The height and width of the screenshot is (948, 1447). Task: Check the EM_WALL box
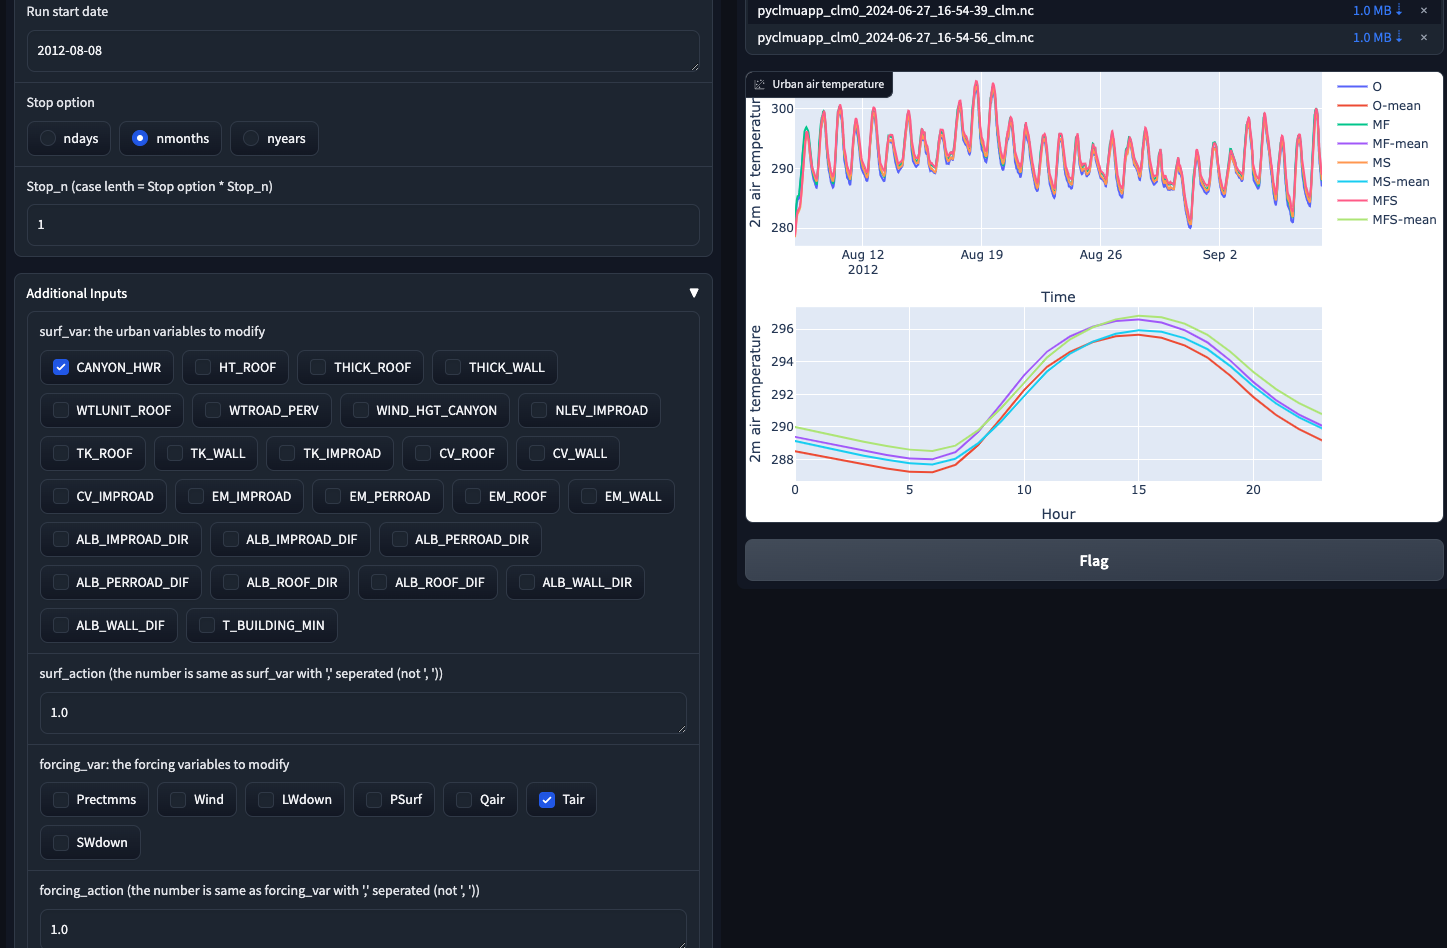point(589,496)
